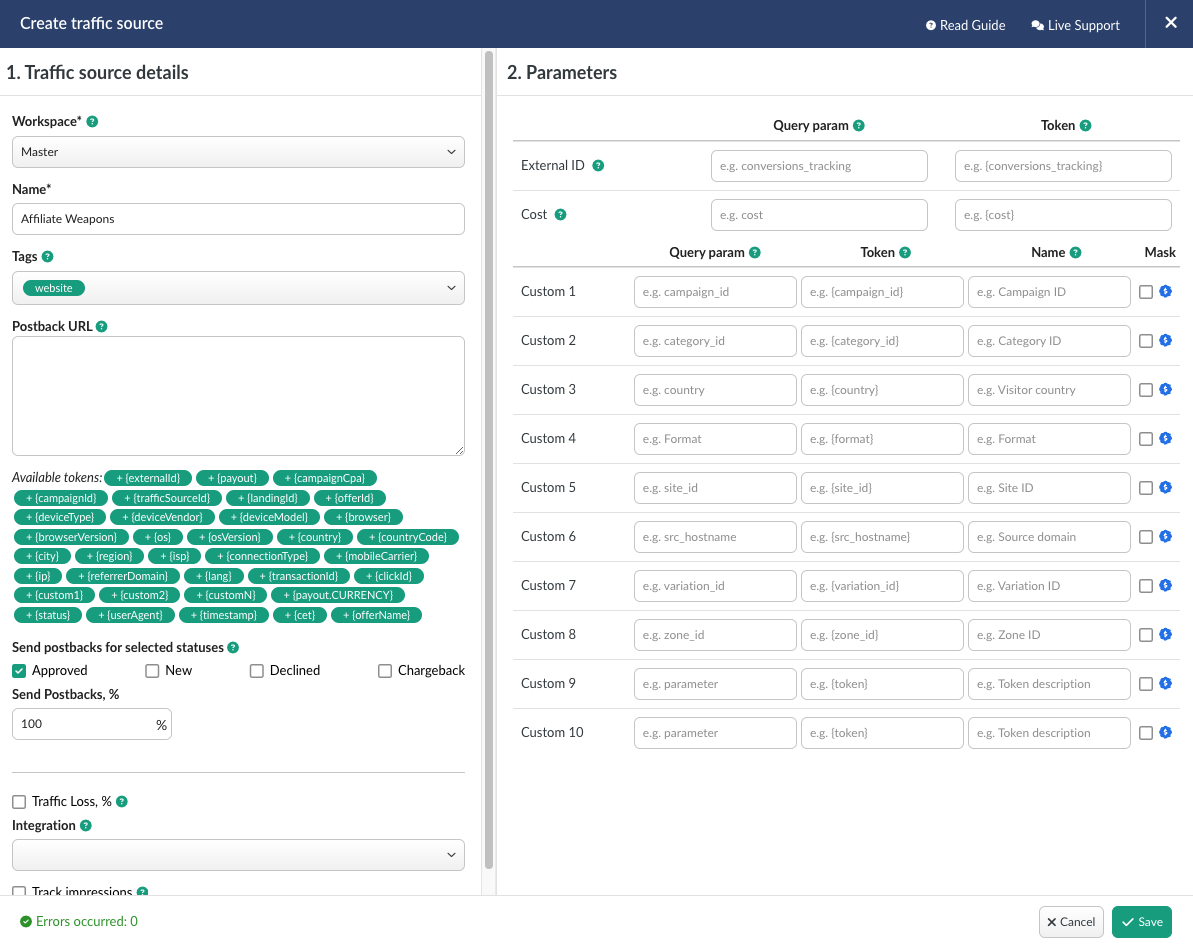Click the help icon next to Workspace
The width and height of the screenshot is (1193, 947).
(92, 121)
